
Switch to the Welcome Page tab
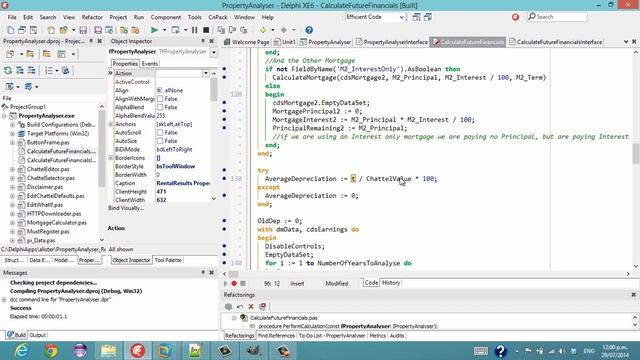click(247, 42)
